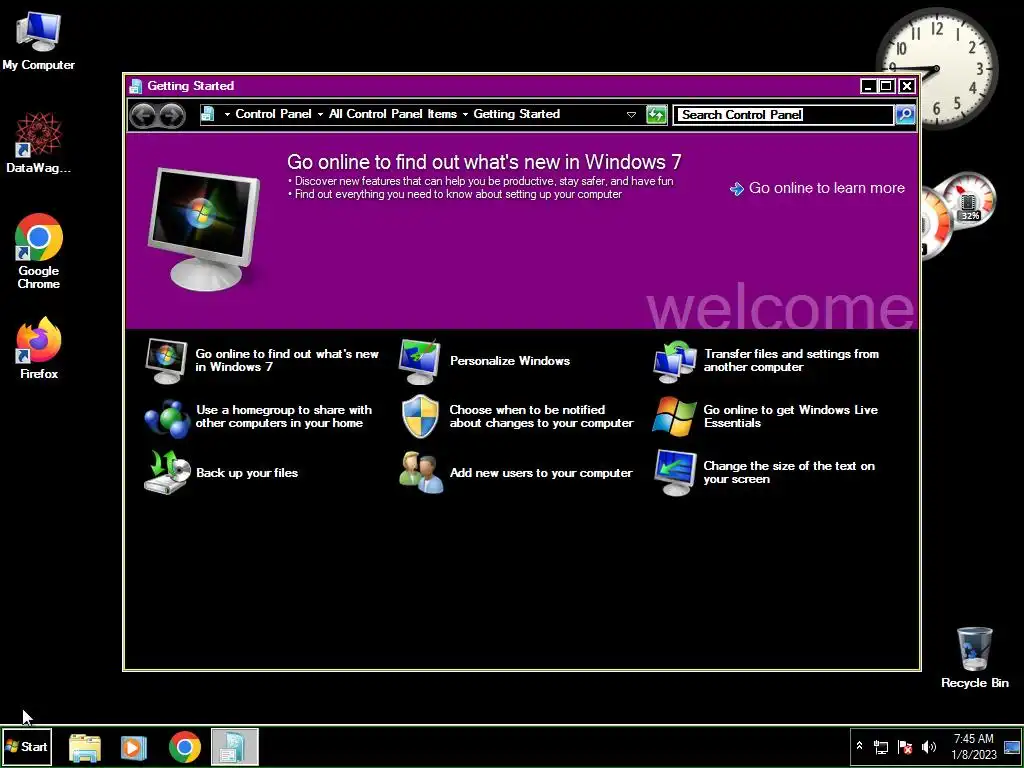The image size is (1024, 768).
Task: Click the taskbar clock showing 7:45 AM
Action: pos(974,747)
